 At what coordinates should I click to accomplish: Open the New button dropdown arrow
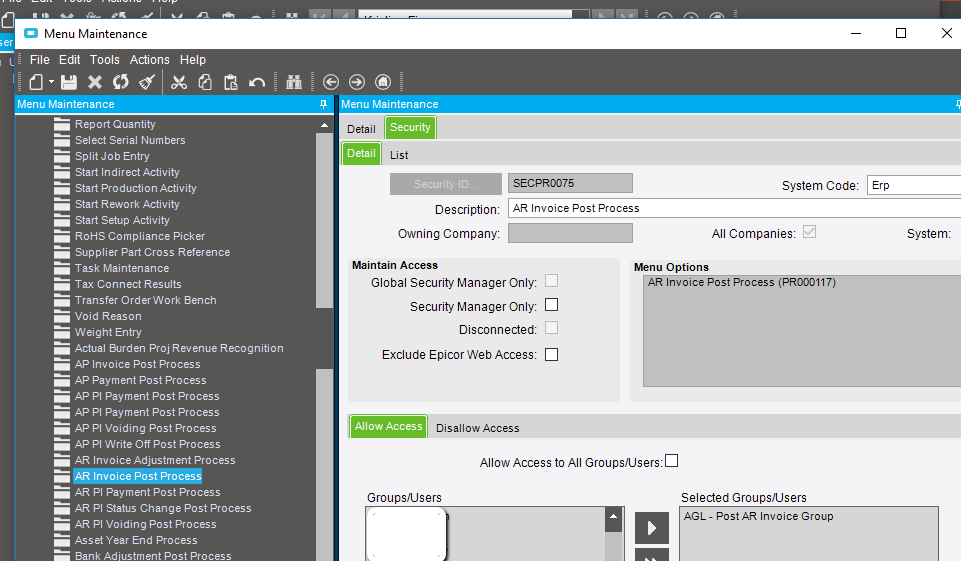coord(51,82)
